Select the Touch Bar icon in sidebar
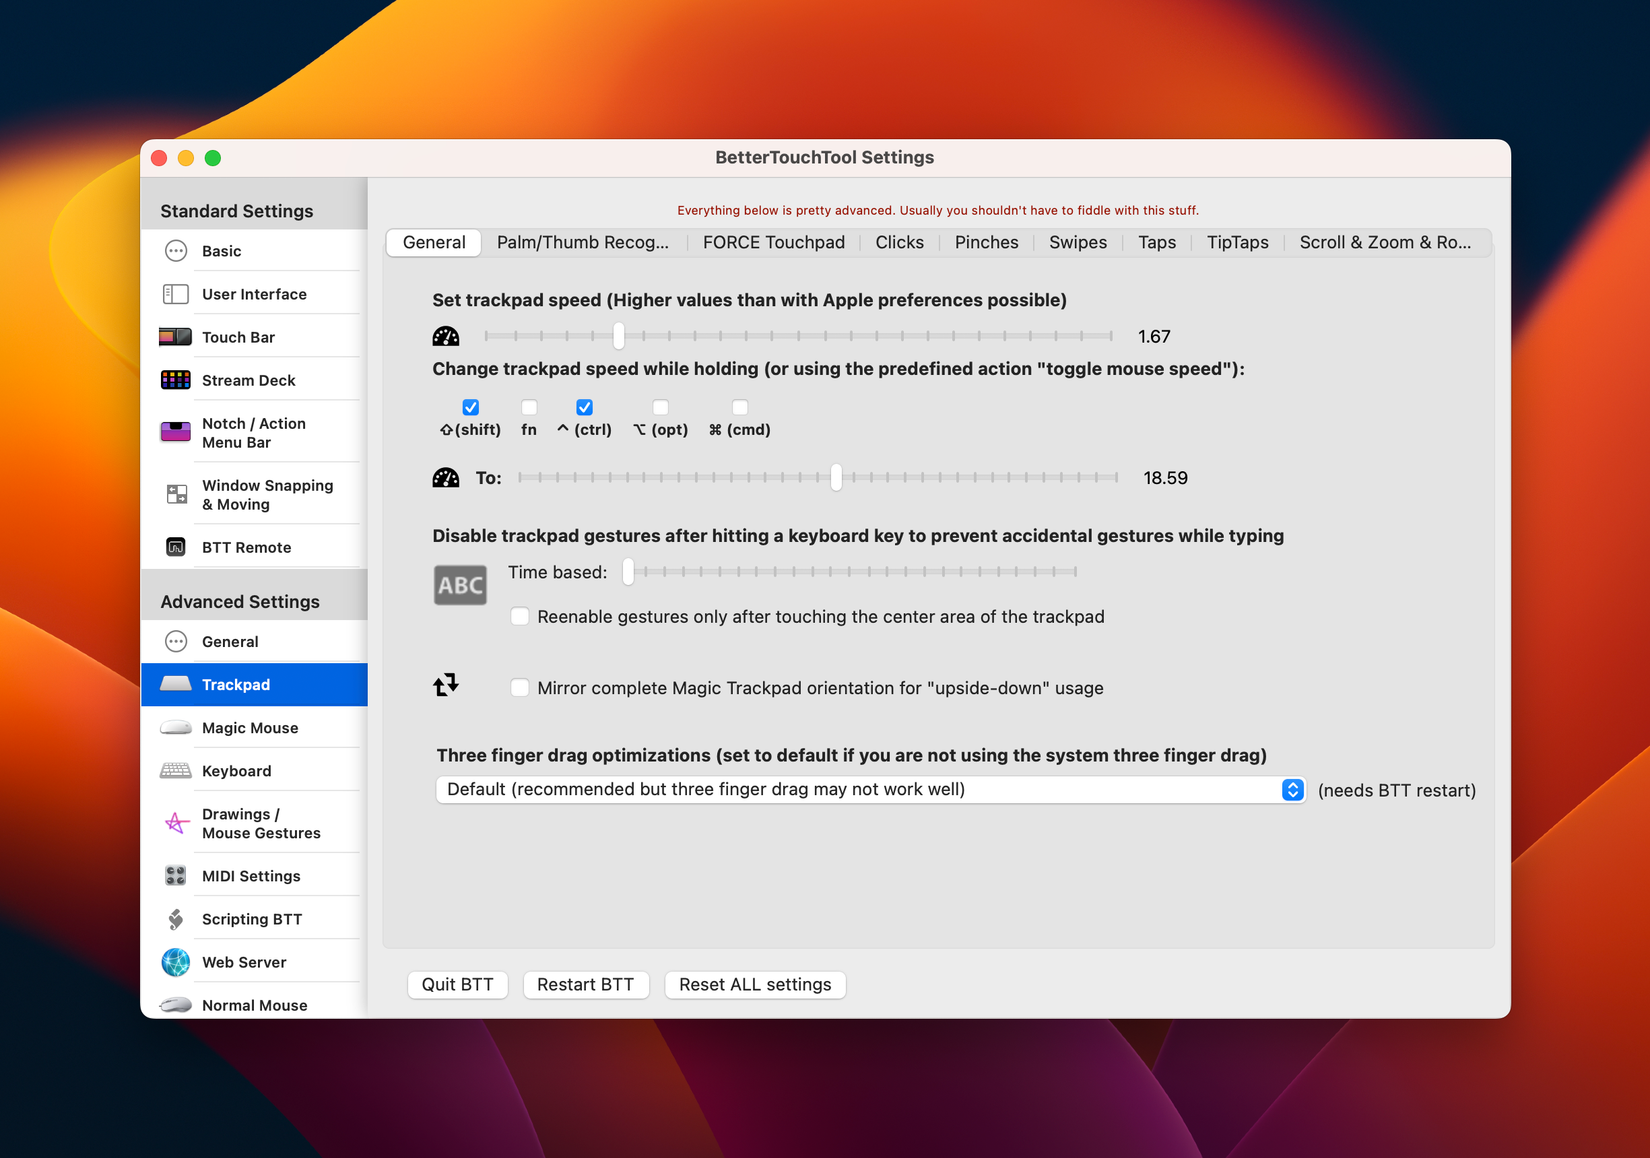The width and height of the screenshot is (1650, 1158). 176,337
